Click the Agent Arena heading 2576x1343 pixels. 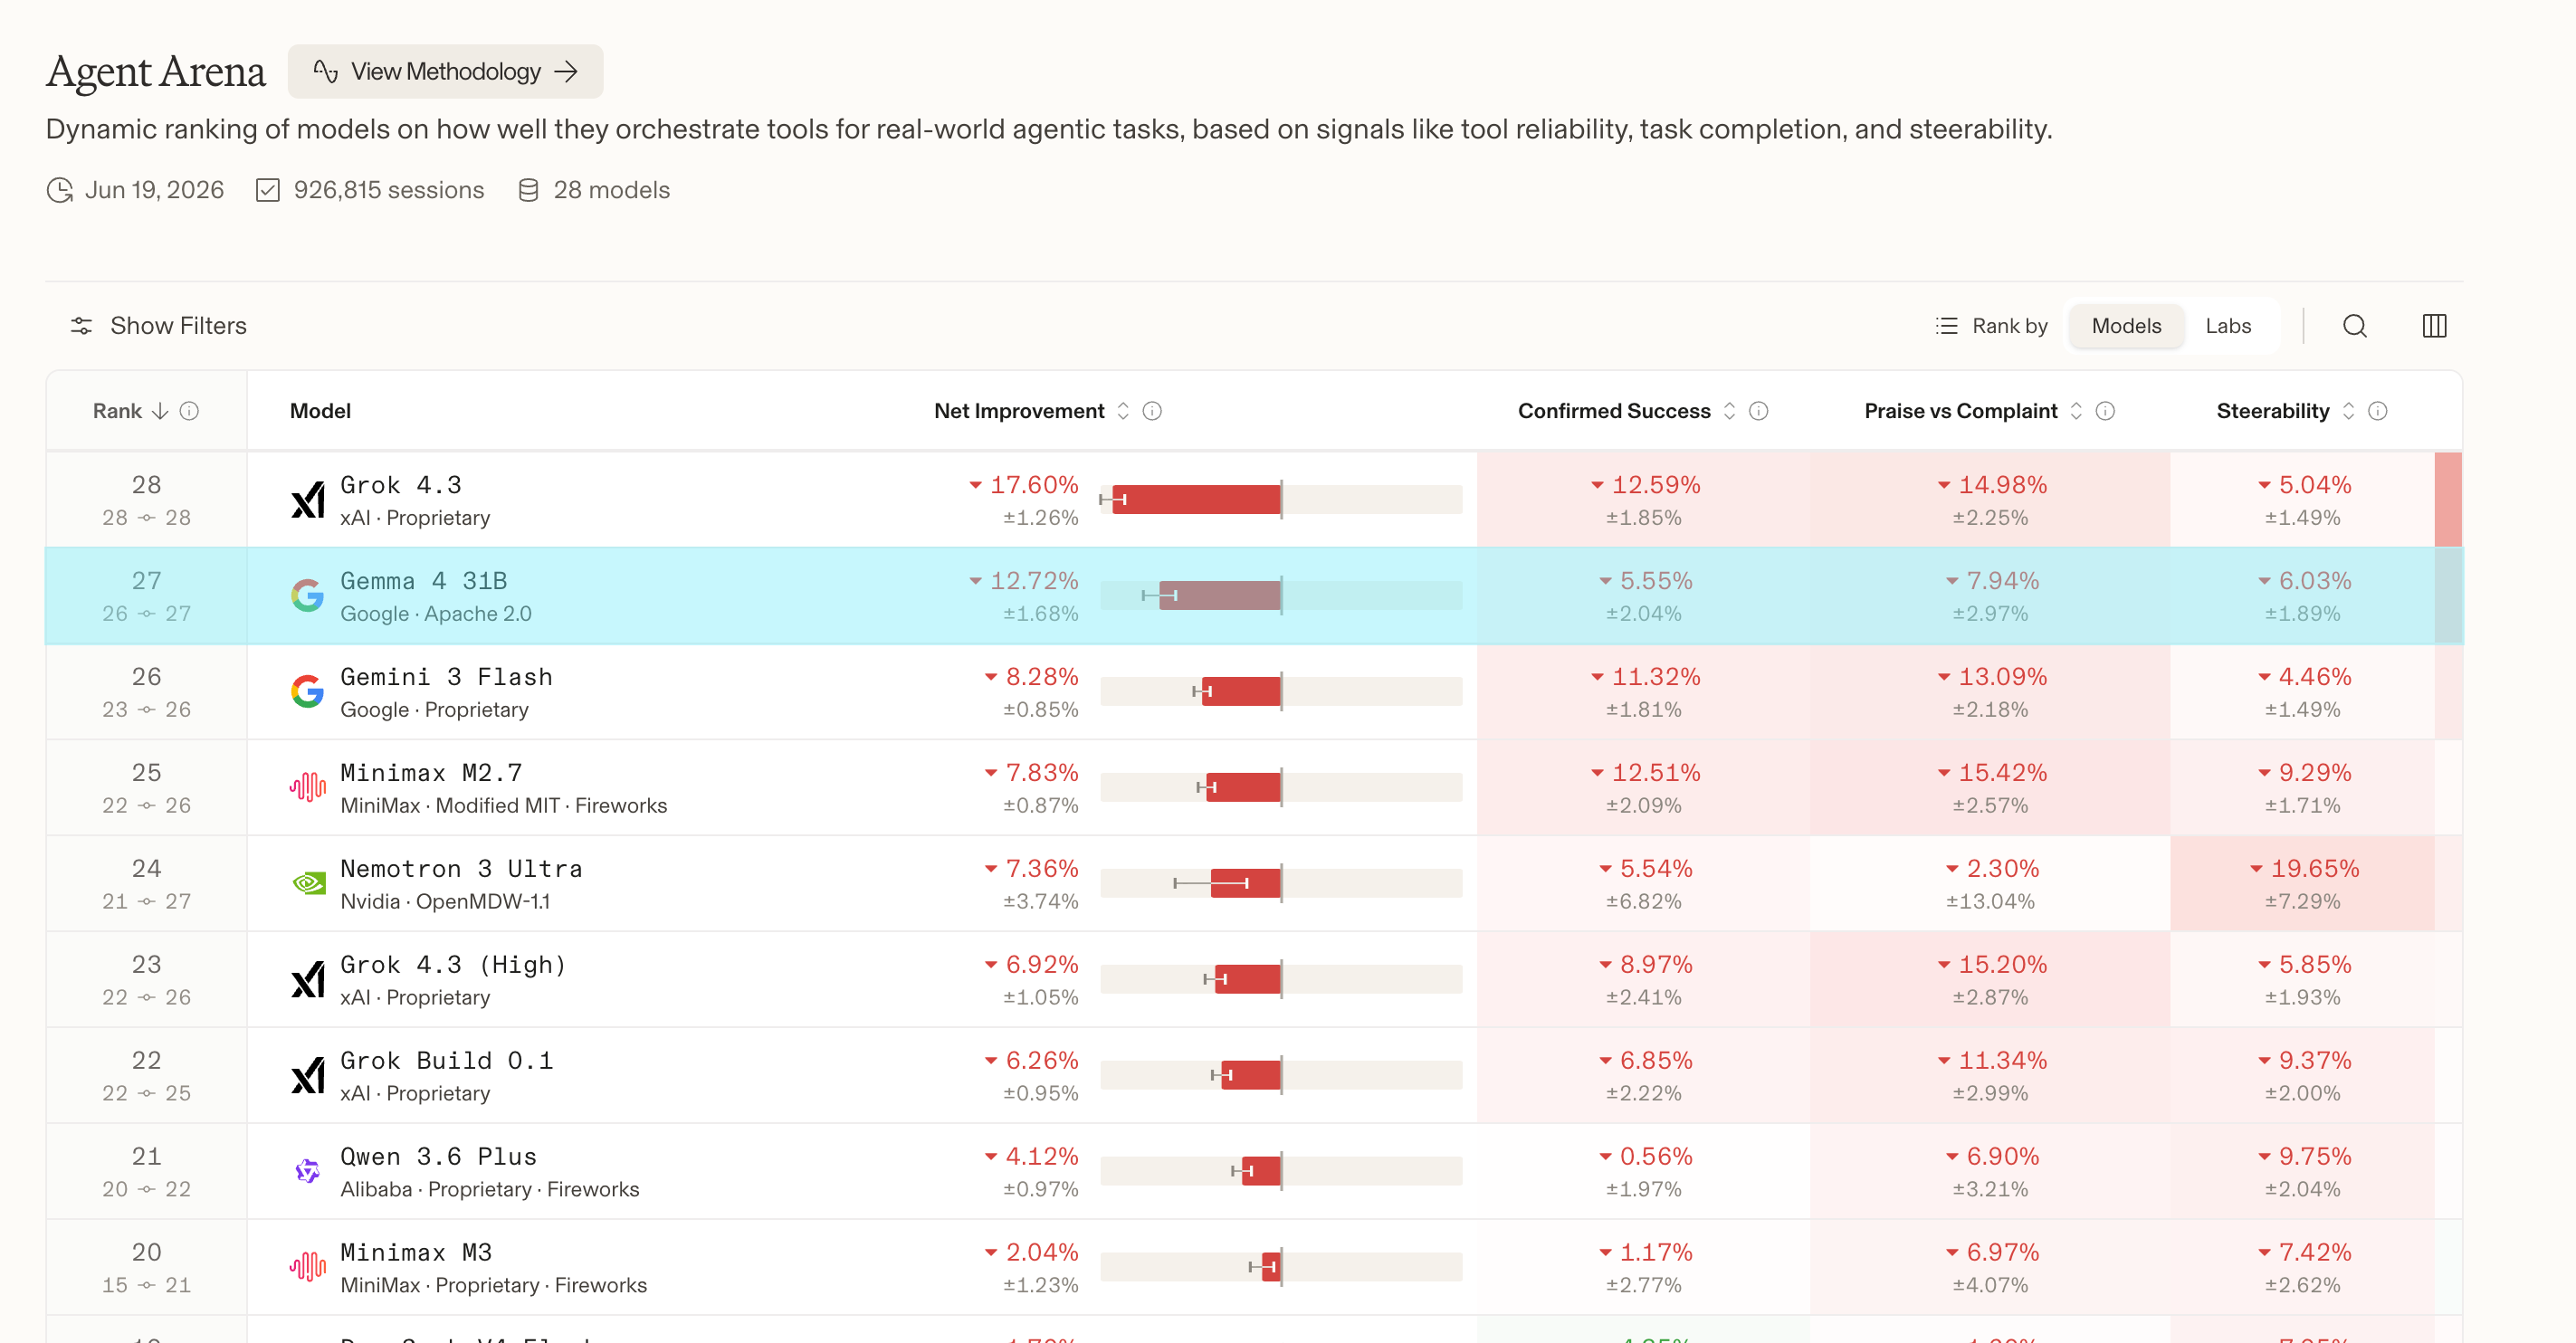156,72
